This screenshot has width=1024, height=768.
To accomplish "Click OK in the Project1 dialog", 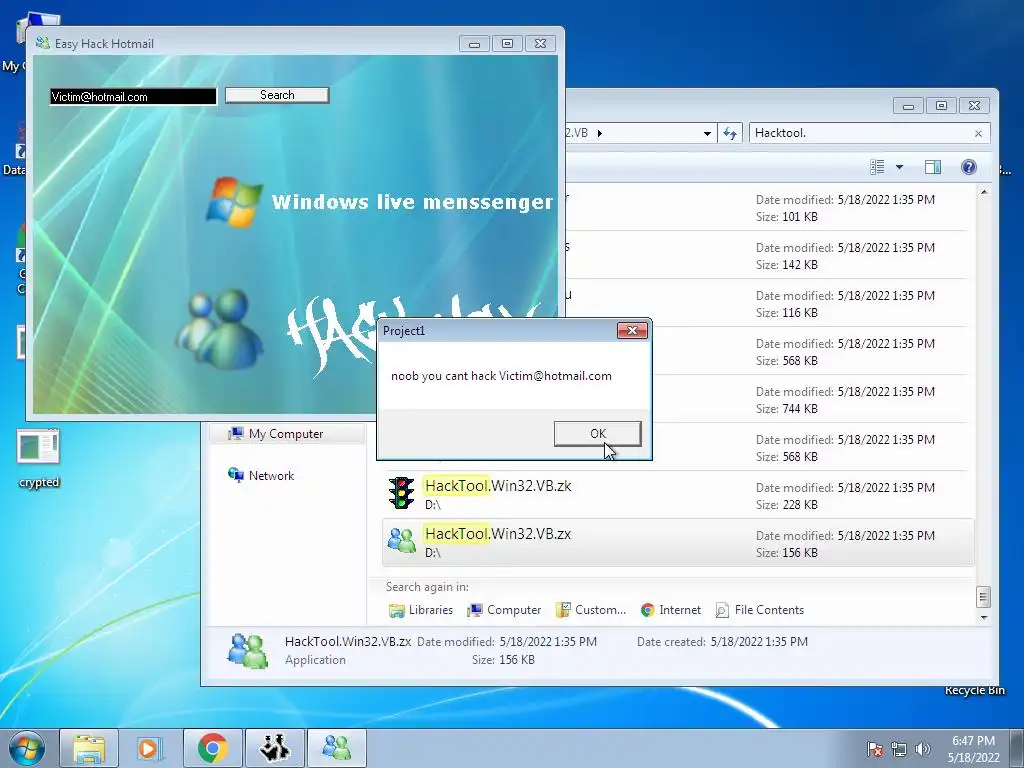I will point(598,434).
